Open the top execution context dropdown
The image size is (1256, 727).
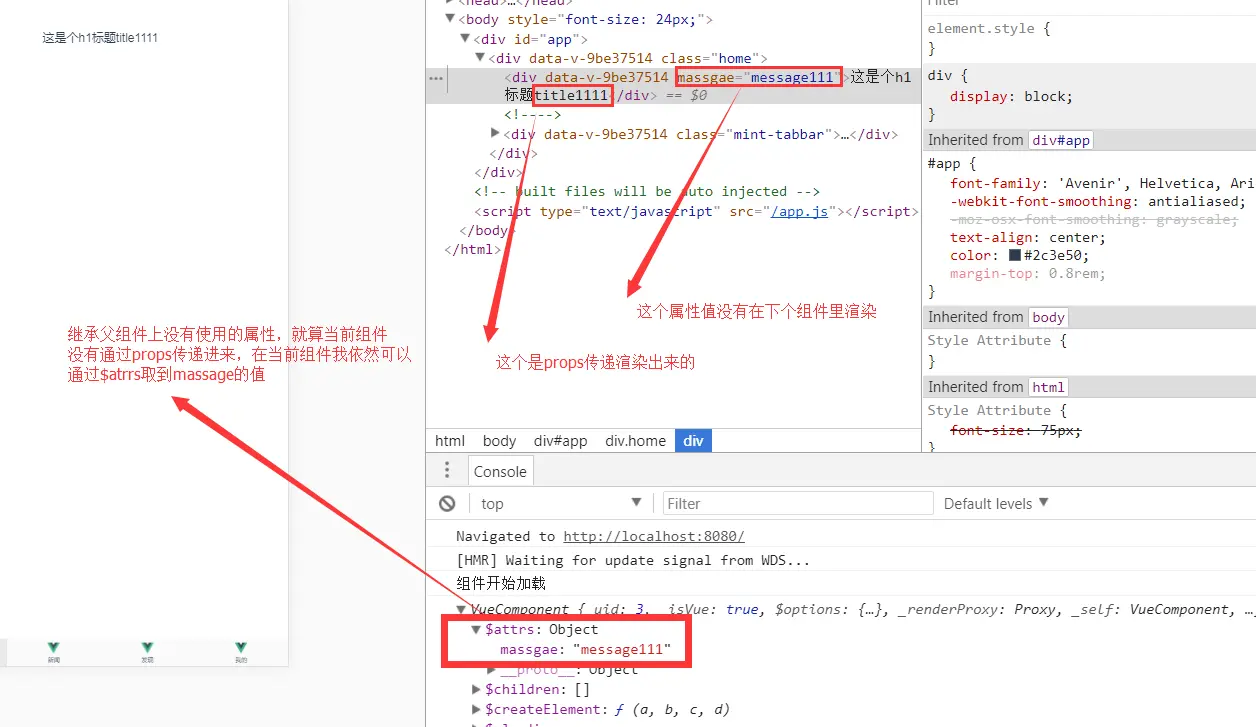561,503
